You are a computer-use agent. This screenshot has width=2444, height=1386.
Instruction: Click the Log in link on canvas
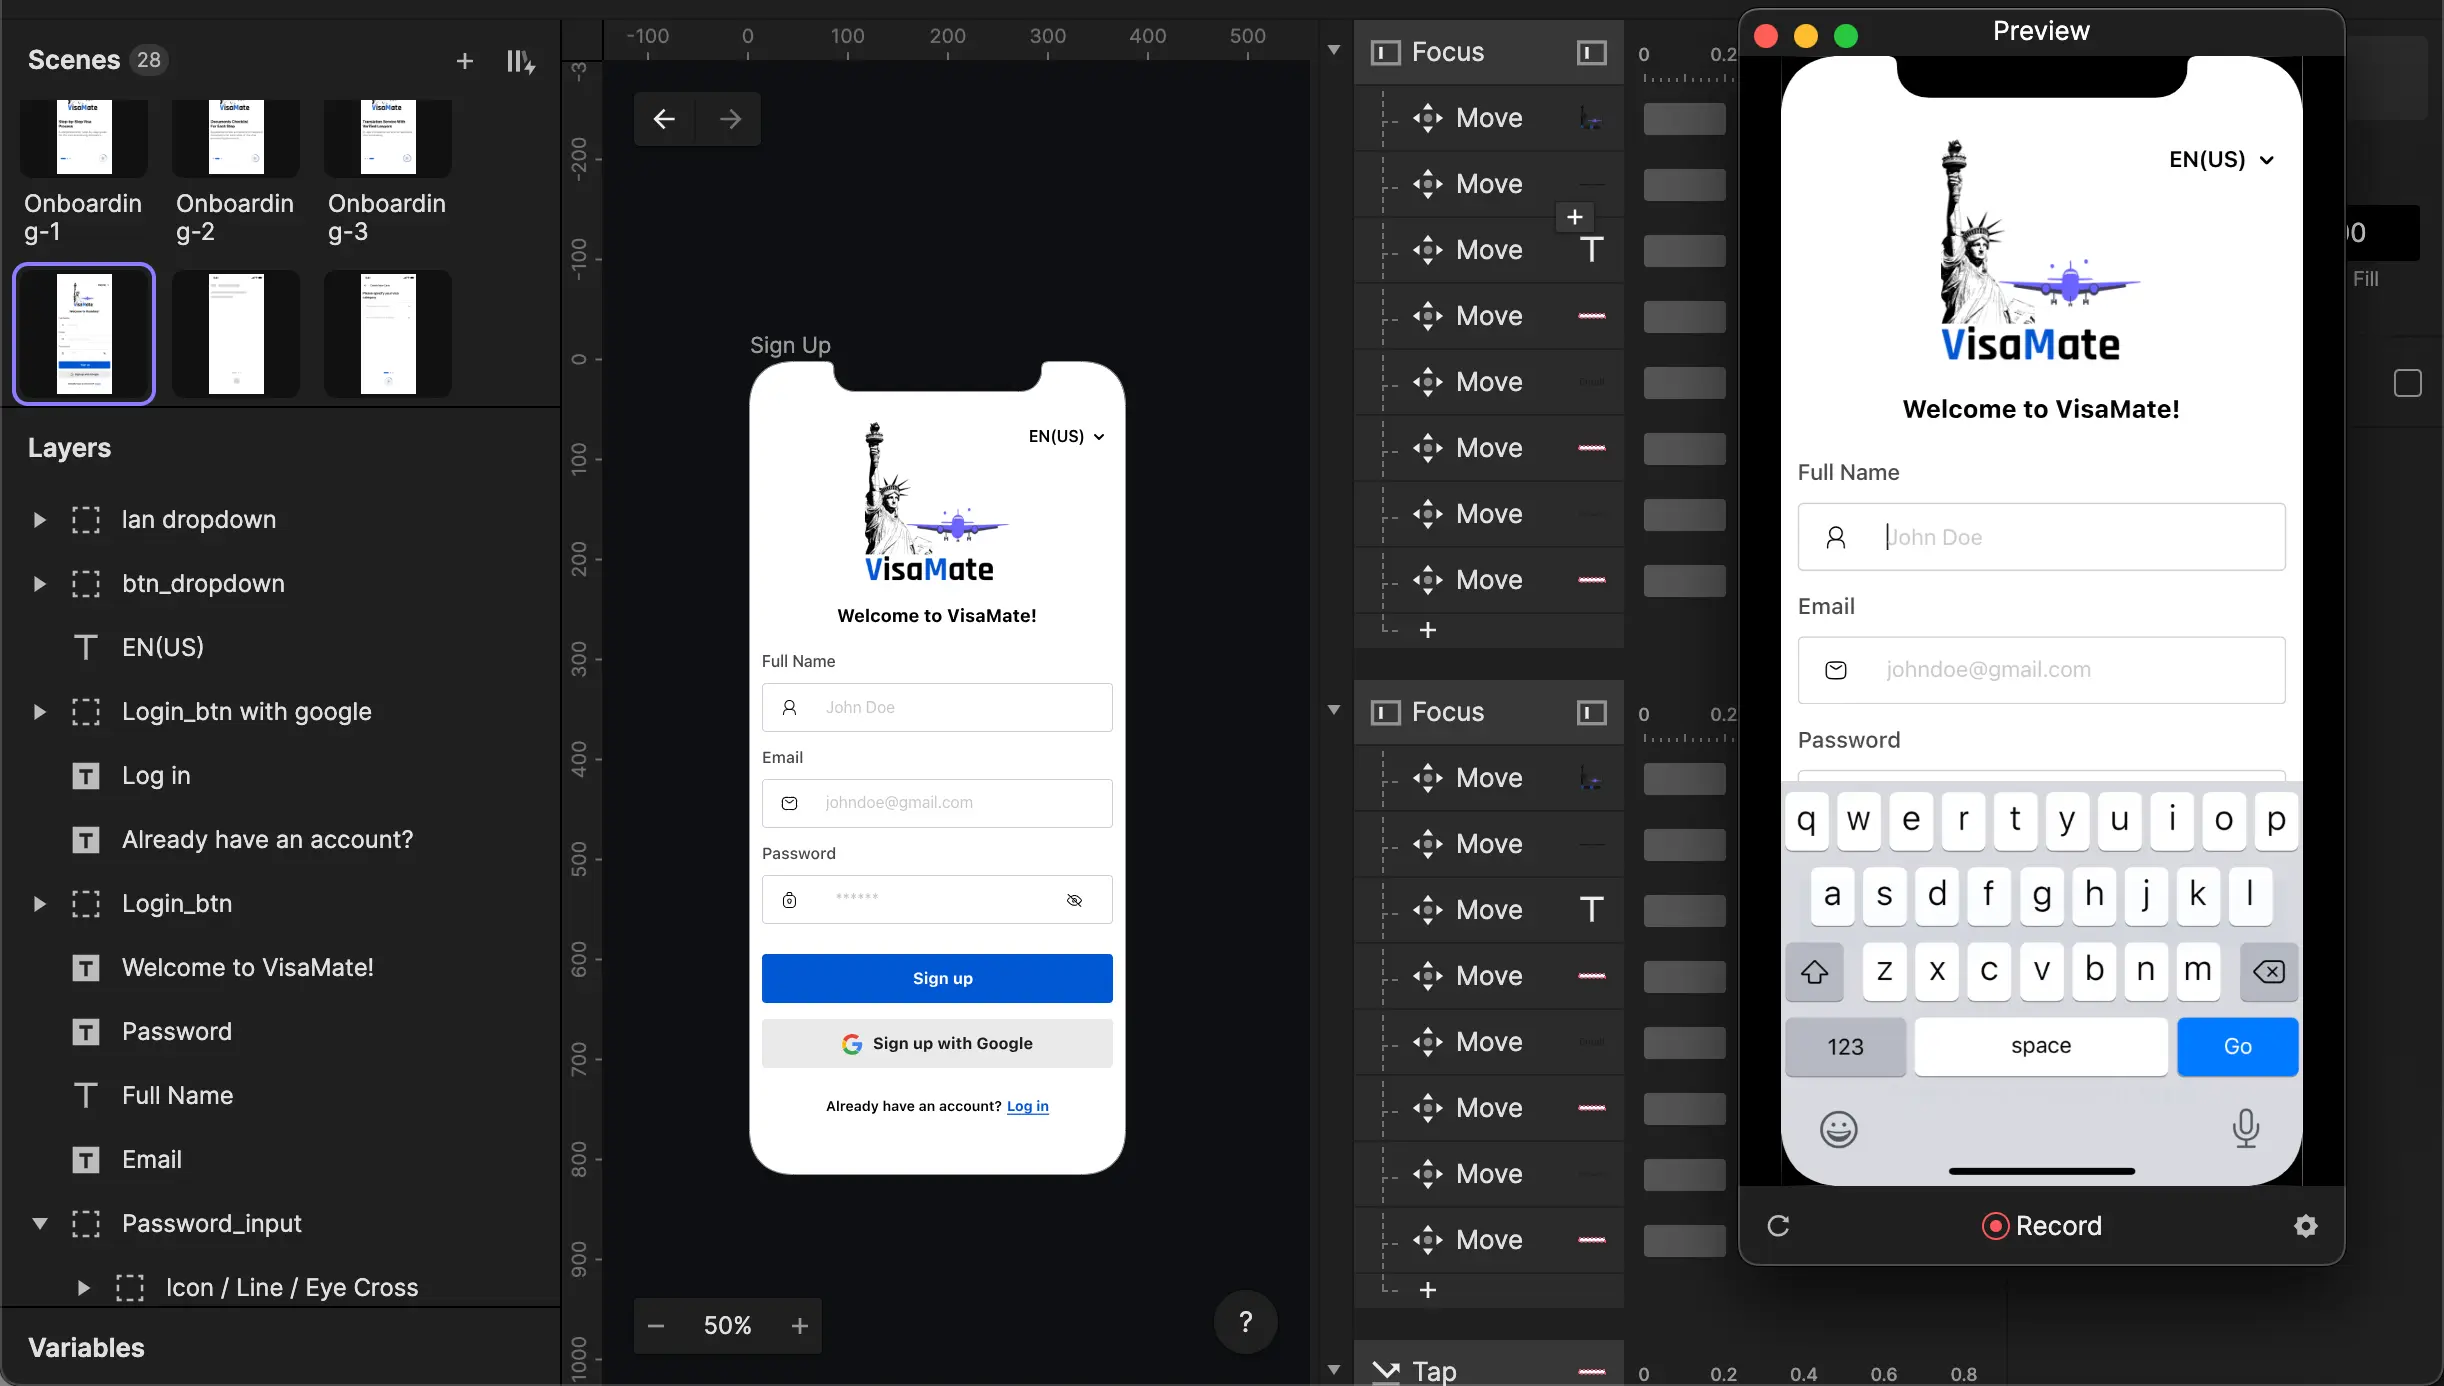point(1027,1106)
